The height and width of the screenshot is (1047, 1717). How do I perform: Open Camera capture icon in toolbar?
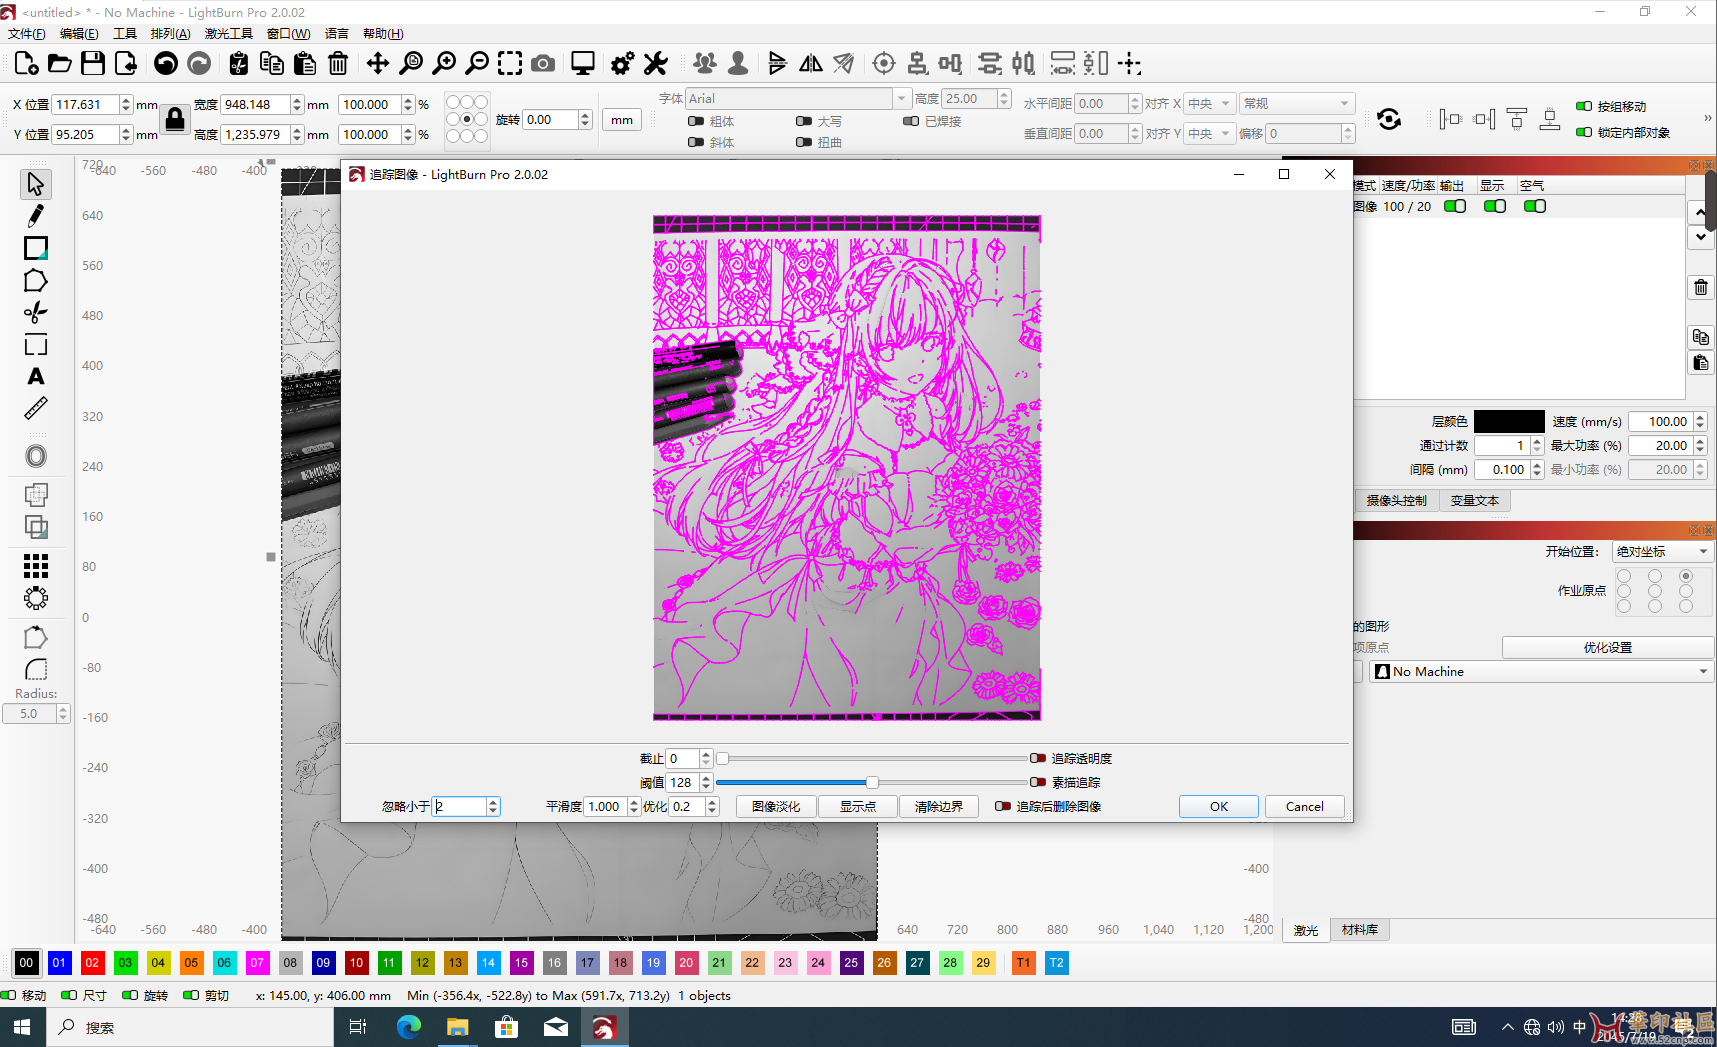pyautogui.click(x=543, y=64)
